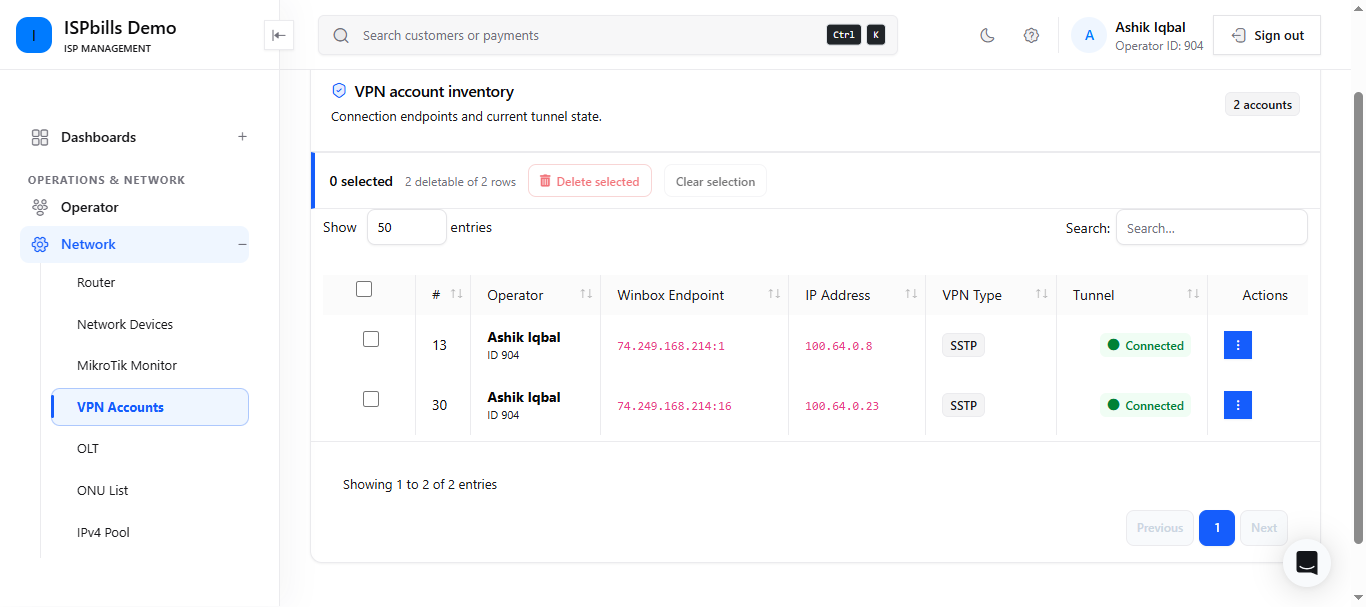
Task: Click the page vertical scrollbar
Action: tap(1358, 317)
